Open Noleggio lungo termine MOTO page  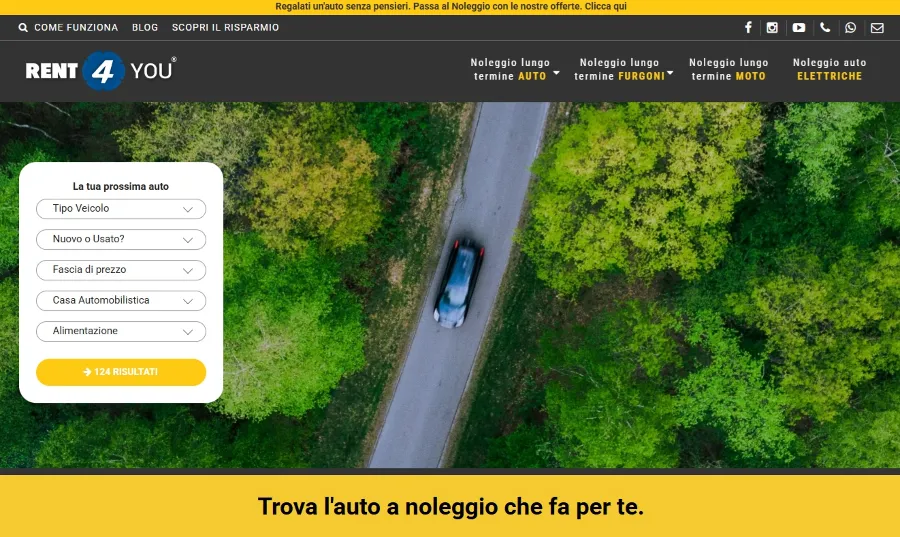click(x=728, y=69)
